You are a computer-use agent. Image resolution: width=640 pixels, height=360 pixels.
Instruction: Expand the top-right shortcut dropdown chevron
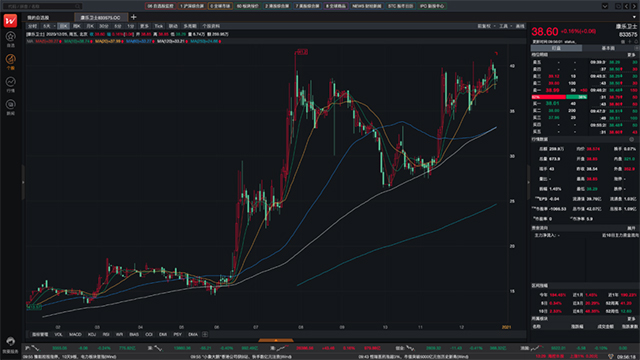(605, 6)
